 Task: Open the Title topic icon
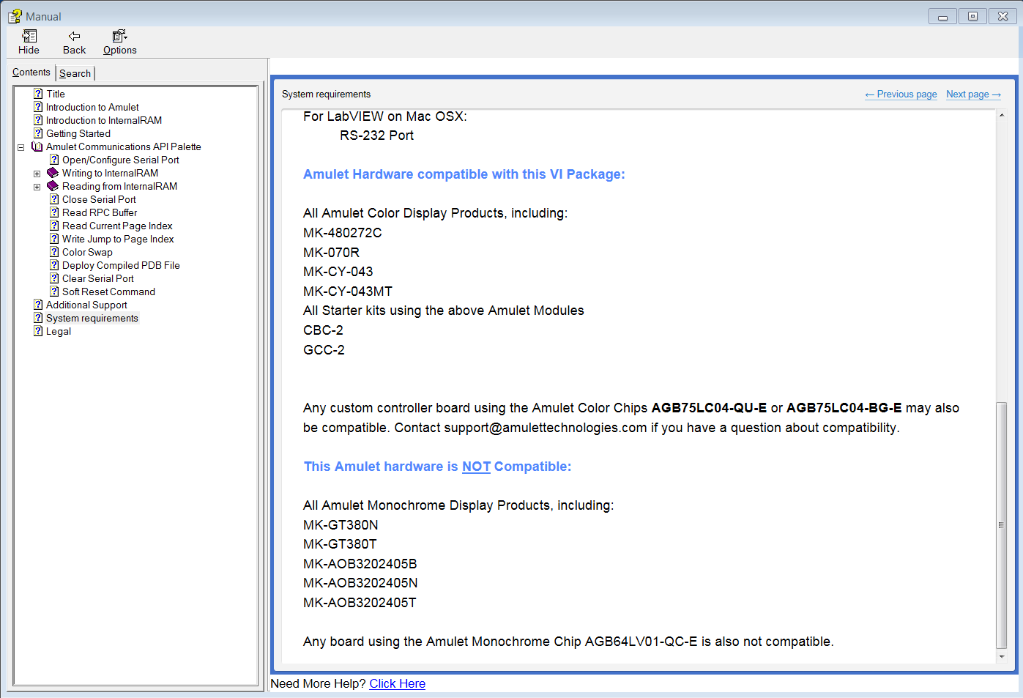(38, 94)
